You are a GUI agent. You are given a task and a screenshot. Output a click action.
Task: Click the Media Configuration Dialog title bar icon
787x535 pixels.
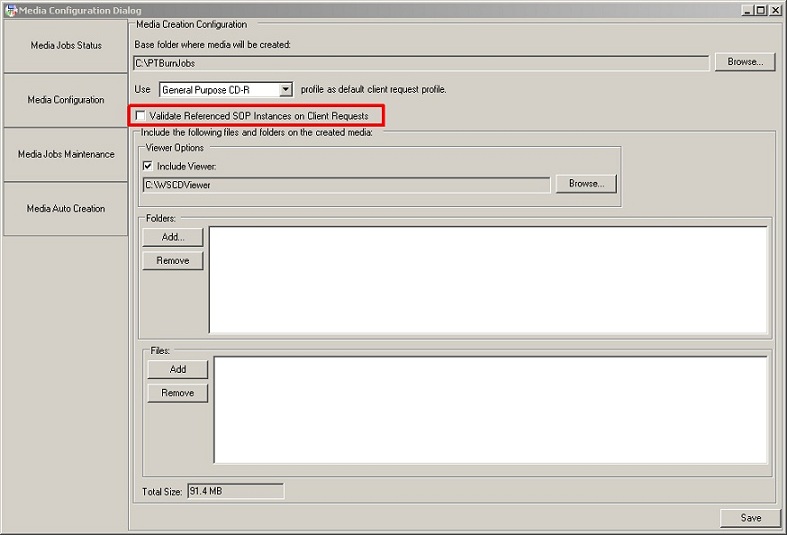tap(10, 10)
